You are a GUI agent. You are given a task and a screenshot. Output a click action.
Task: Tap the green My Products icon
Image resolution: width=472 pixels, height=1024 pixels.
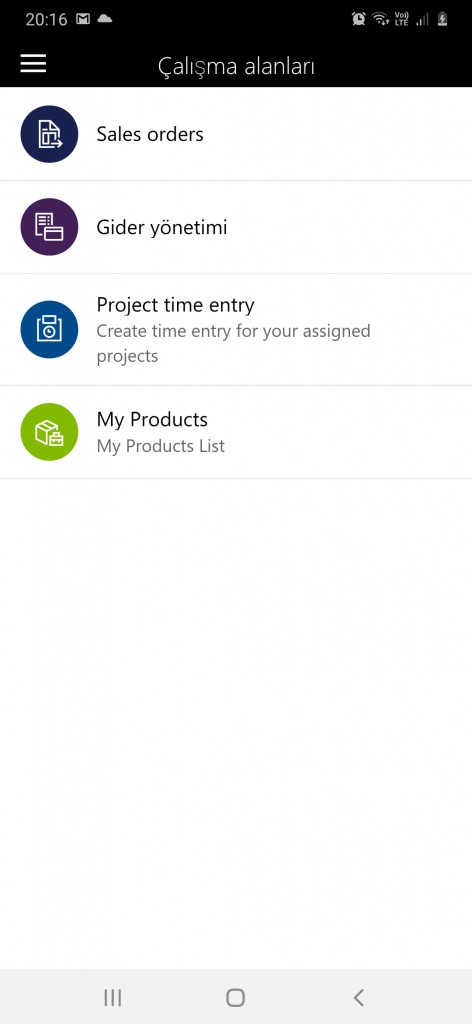[x=50, y=432]
